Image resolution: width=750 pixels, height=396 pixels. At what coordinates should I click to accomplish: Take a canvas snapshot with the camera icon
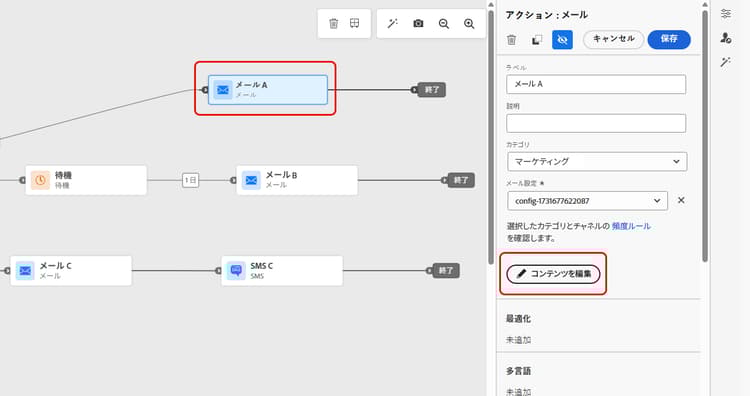pos(418,23)
